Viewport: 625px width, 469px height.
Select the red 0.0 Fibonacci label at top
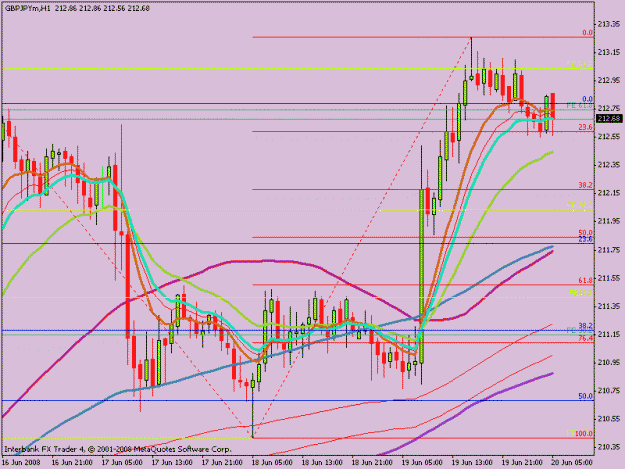point(587,33)
